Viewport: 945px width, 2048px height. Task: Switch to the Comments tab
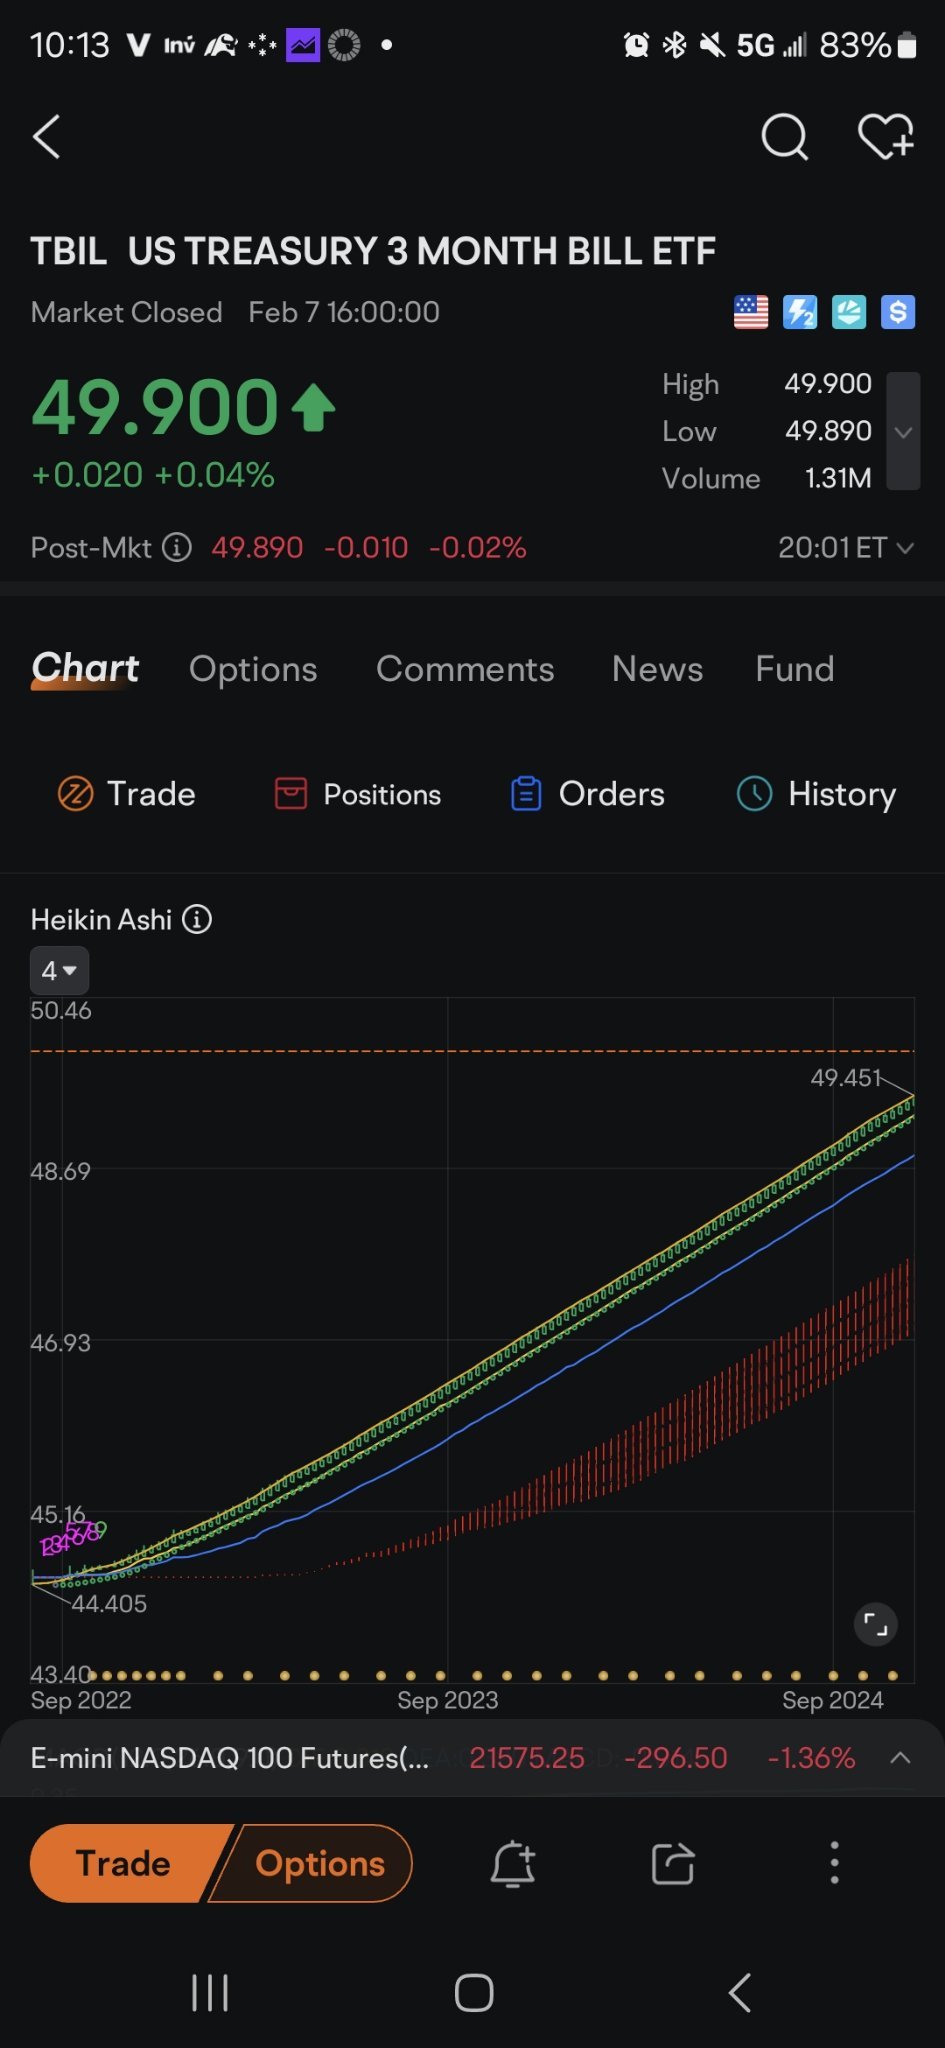coord(465,669)
